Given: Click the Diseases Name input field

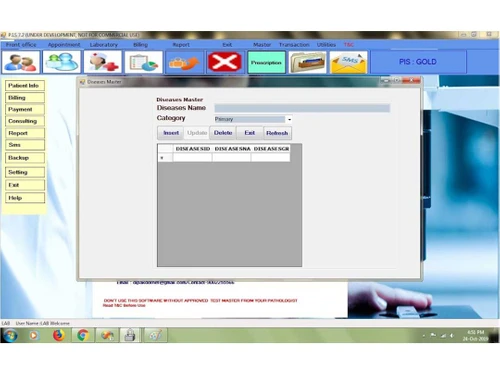Looking at the screenshot, I should tap(302, 108).
